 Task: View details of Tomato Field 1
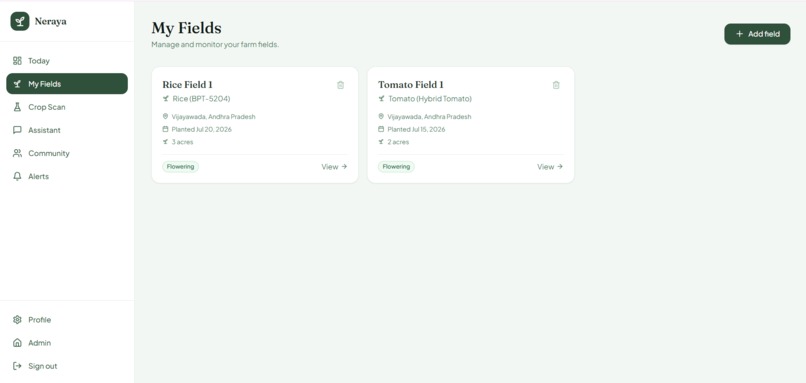550,167
